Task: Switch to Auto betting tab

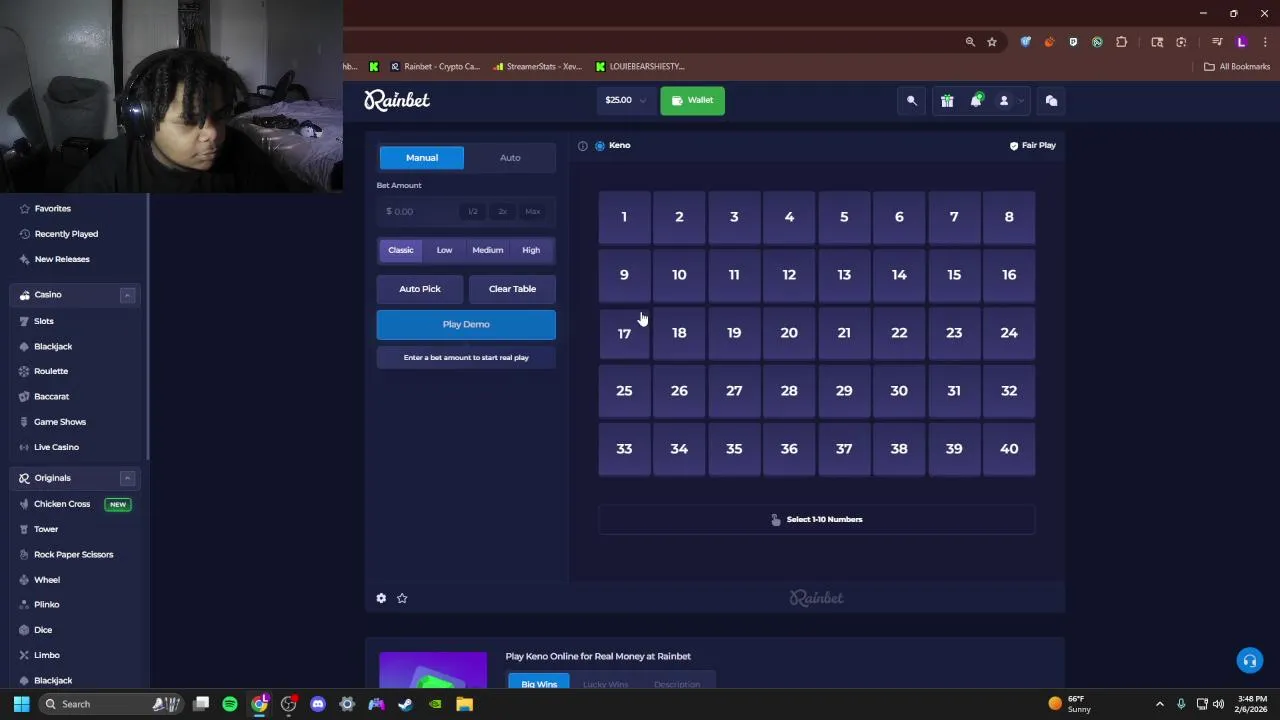Action: point(510,158)
